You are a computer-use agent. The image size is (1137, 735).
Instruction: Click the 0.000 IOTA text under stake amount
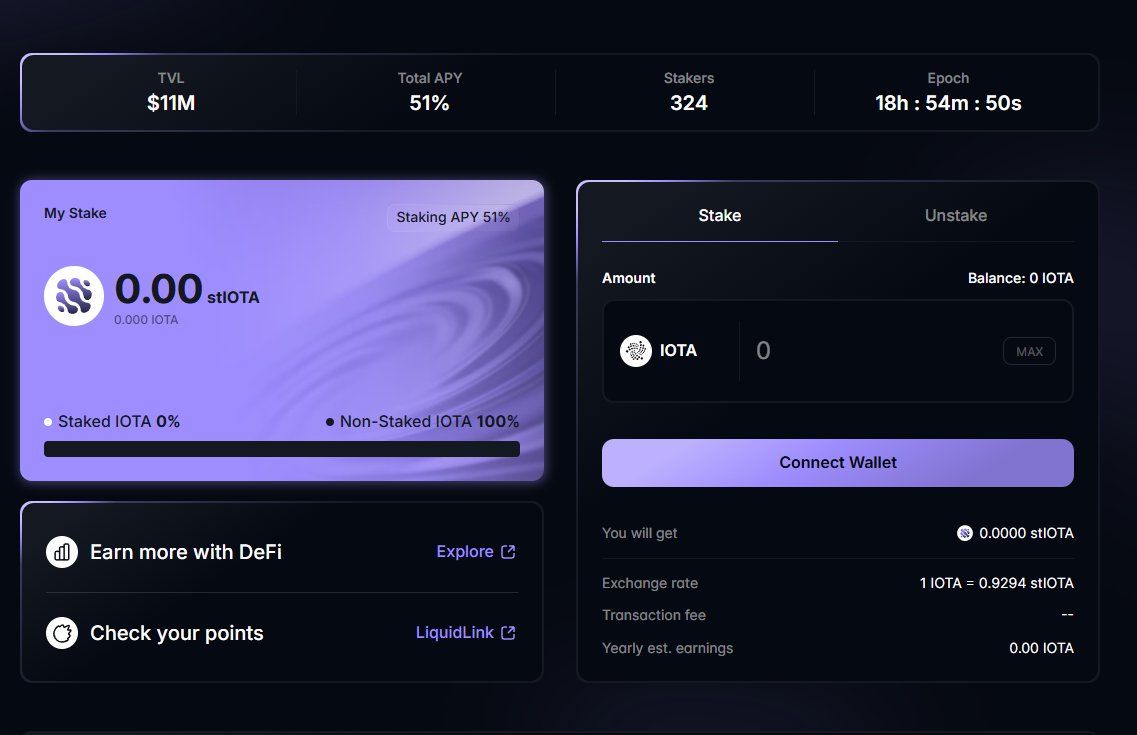[x=146, y=320]
